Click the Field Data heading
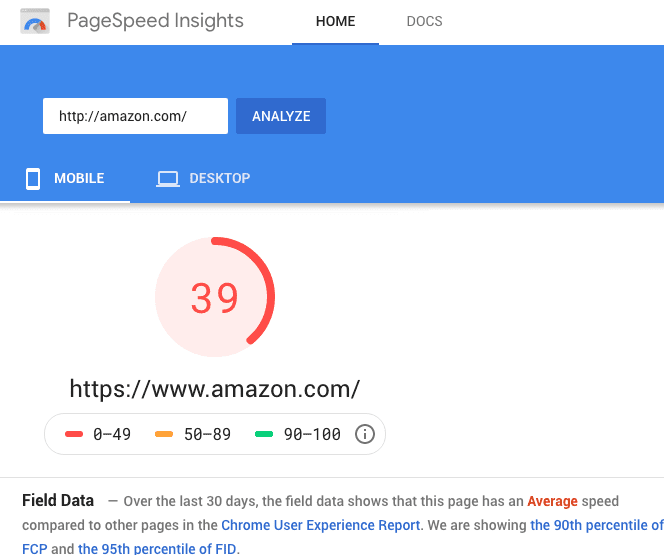 (58, 500)
